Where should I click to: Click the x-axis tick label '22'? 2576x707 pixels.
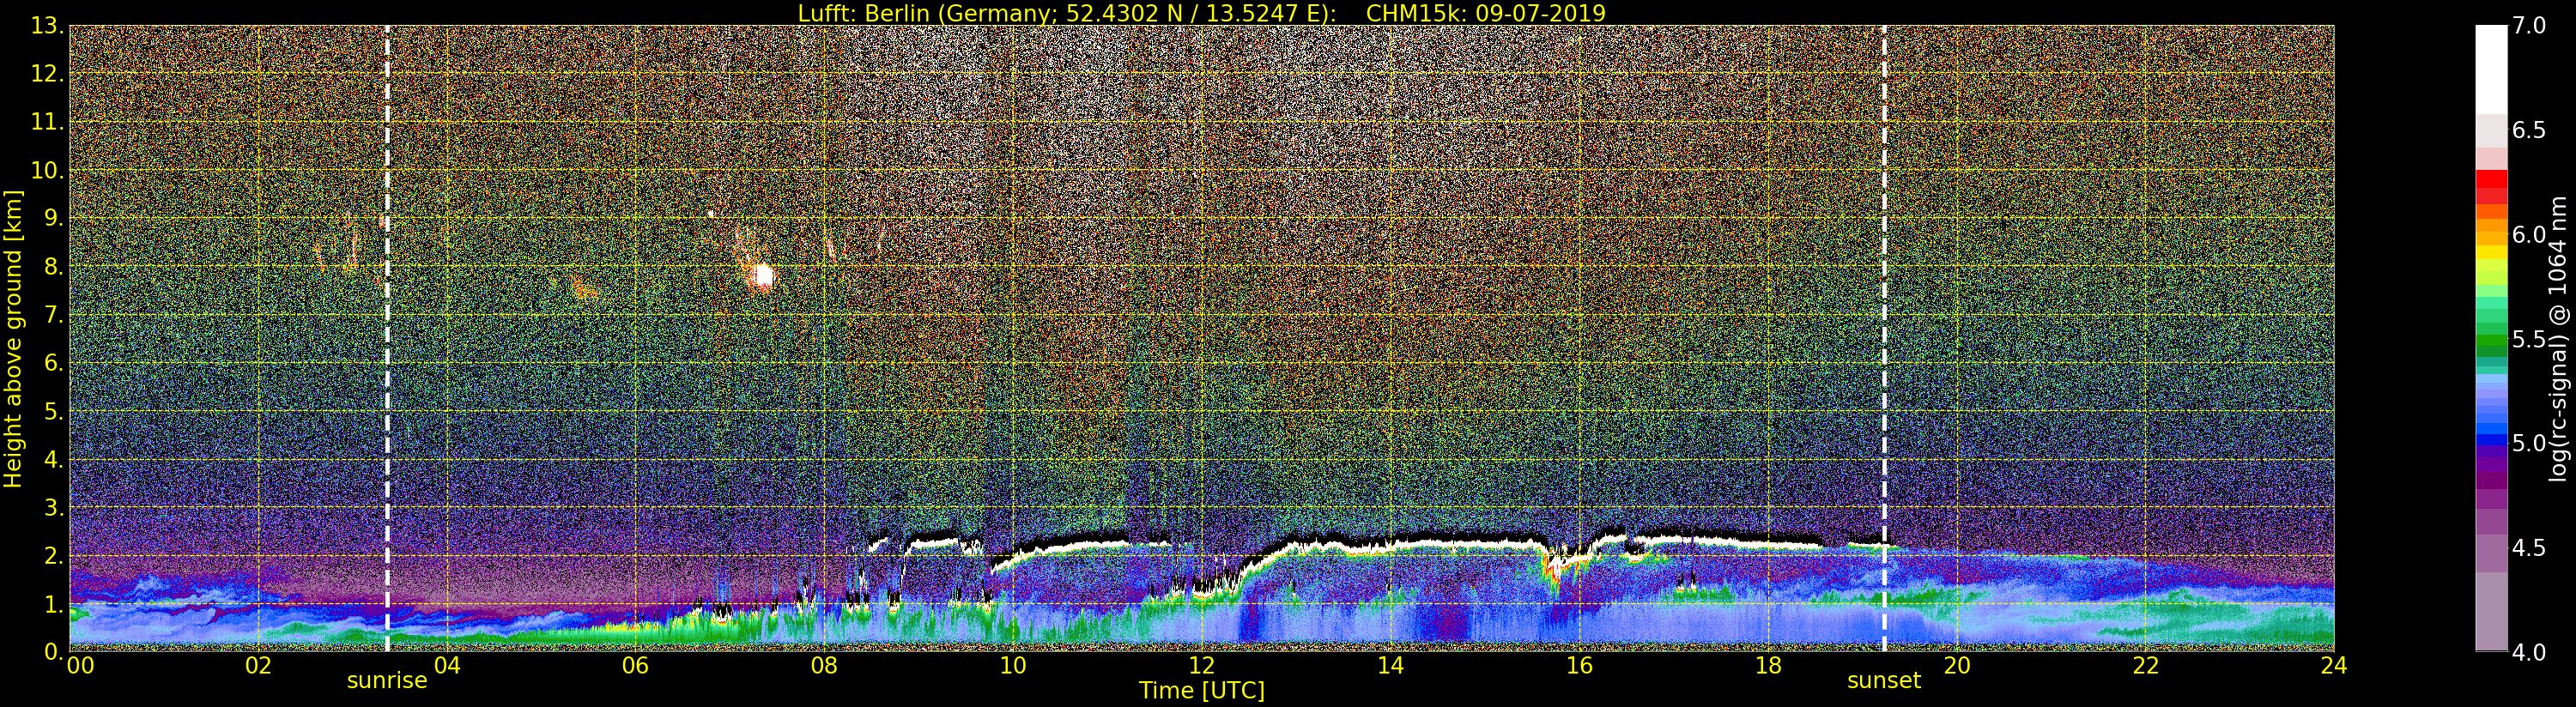point(2146,666)
